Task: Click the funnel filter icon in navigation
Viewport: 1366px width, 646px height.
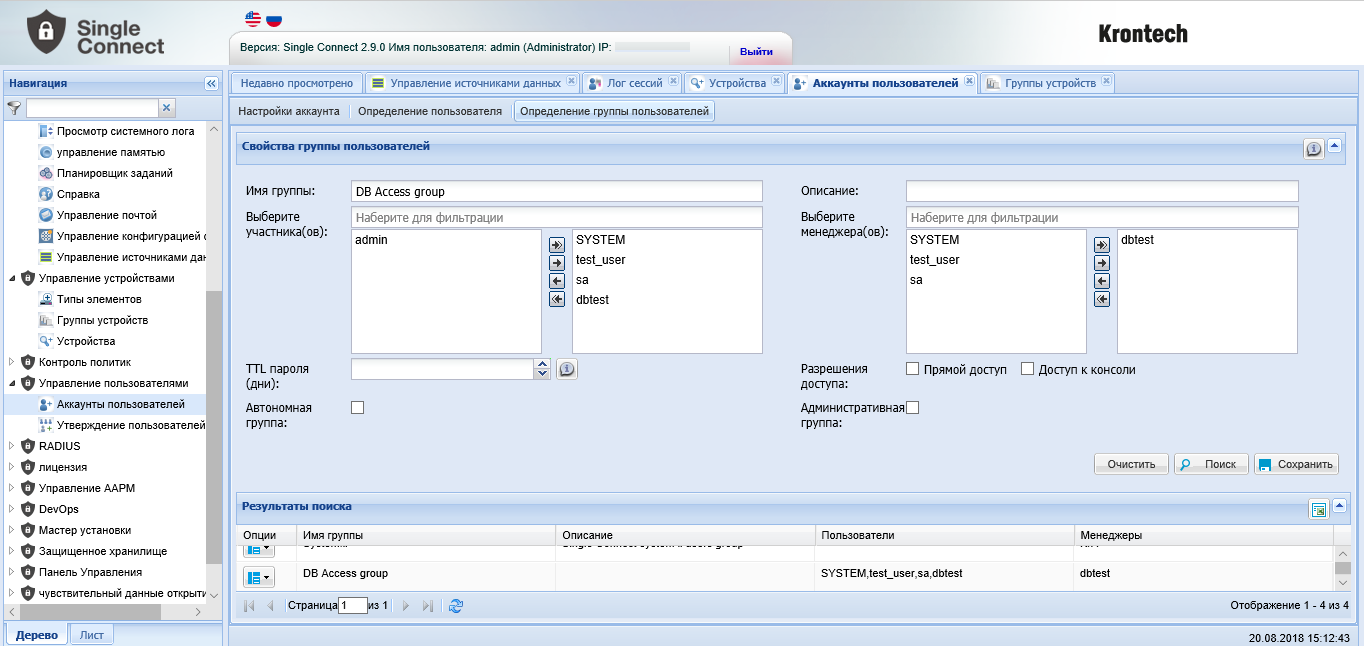Action: click(x=14, y=107)
